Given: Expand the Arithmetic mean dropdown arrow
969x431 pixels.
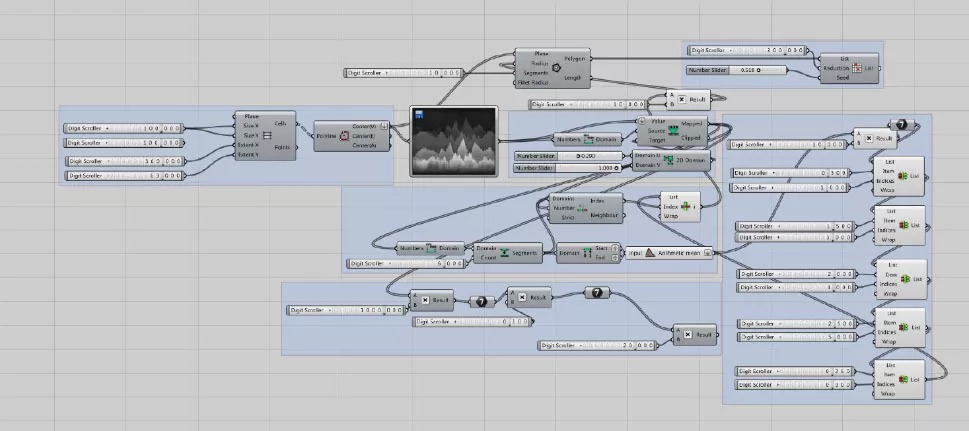Looking at the screenshot, I should (708, 254).
